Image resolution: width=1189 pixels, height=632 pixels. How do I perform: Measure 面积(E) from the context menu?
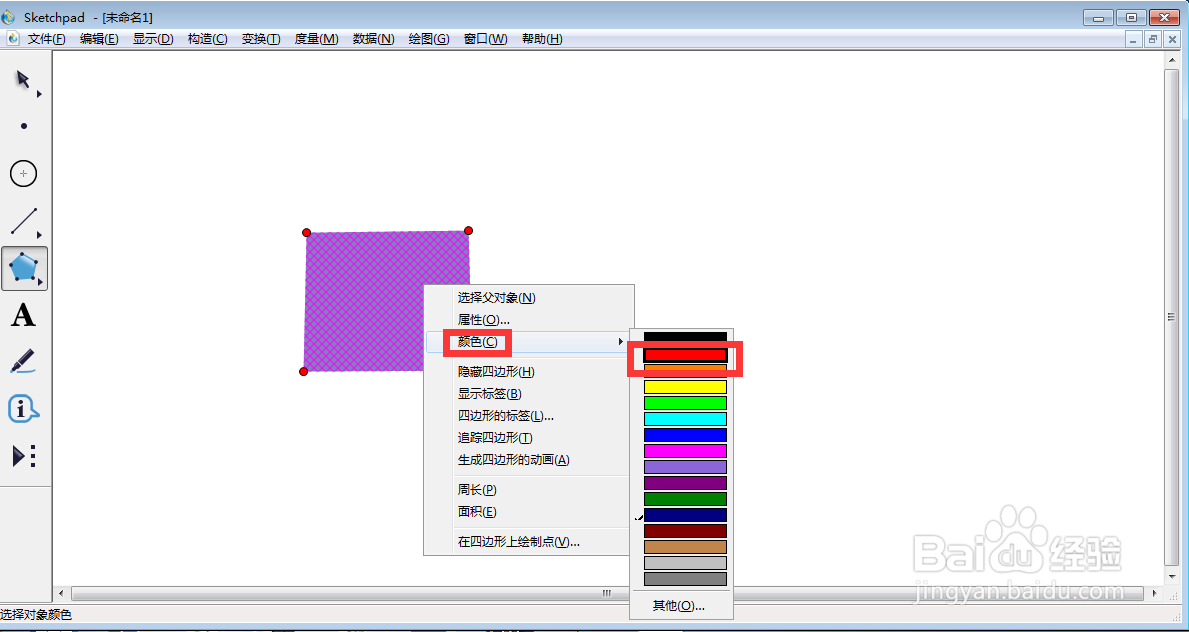[529, 512]
